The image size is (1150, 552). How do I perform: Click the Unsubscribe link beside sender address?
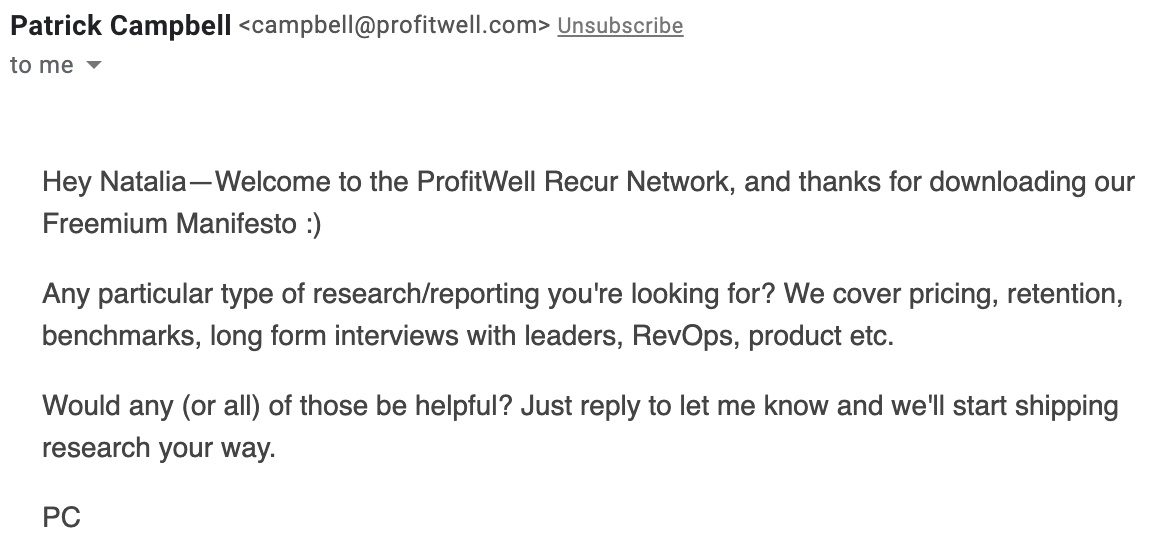point(620,26)
